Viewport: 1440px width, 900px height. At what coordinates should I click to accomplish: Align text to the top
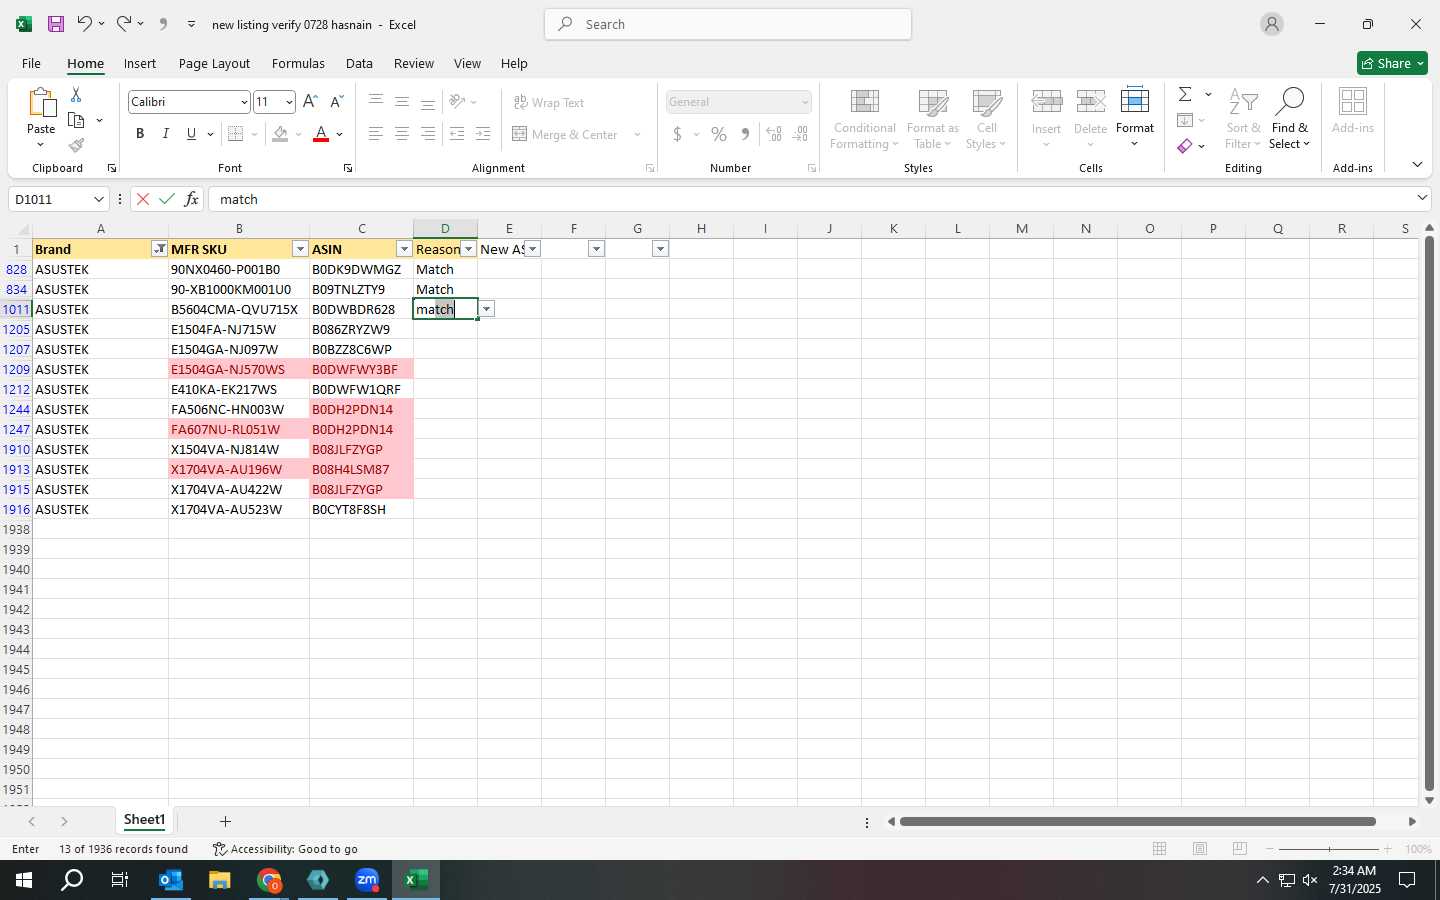tap(376, 101)
